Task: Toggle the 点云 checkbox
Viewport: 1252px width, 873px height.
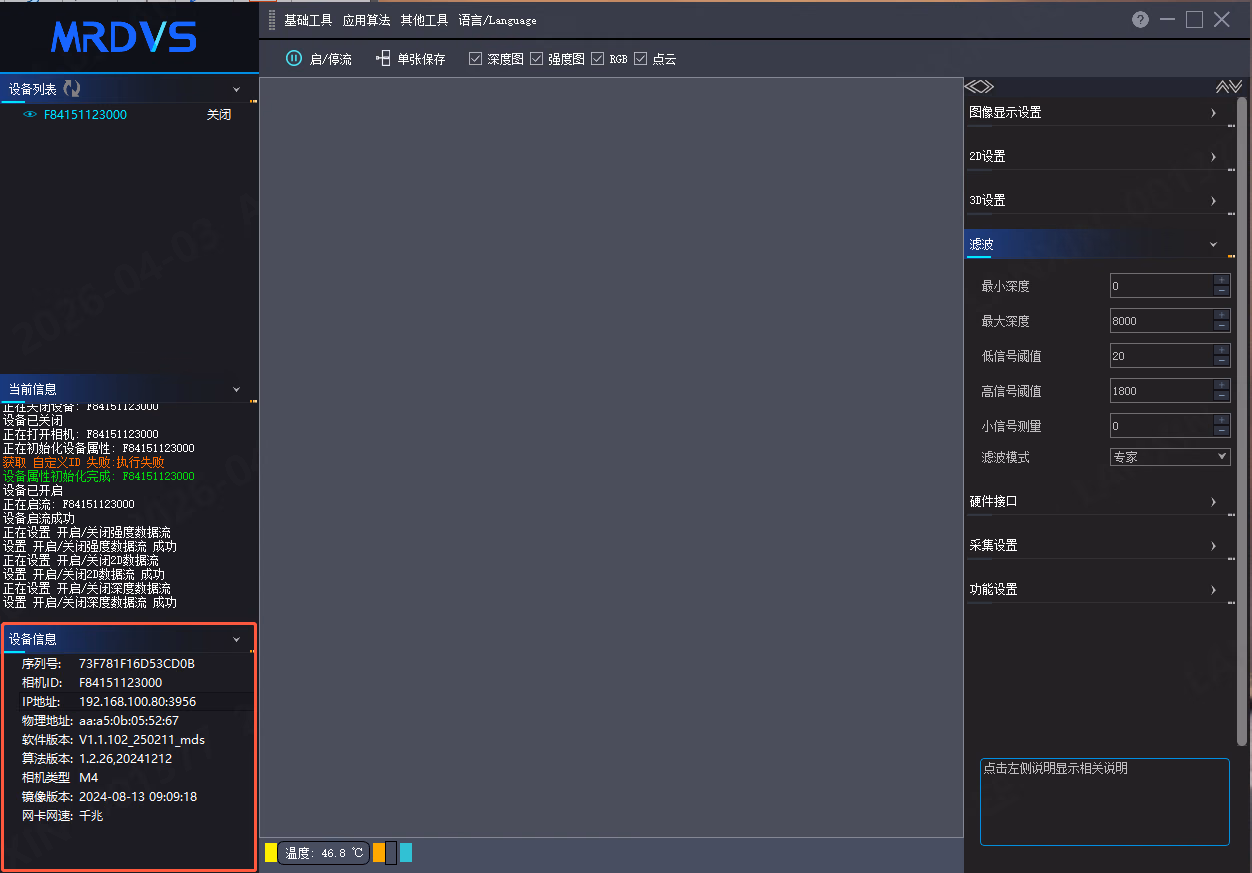Action: click(641, 59)
